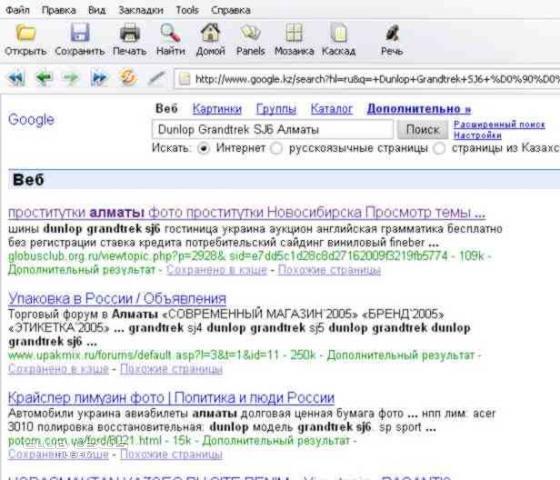
Task: Open Похожие страницы for potom.com.ua result
Action: [171, 454]
